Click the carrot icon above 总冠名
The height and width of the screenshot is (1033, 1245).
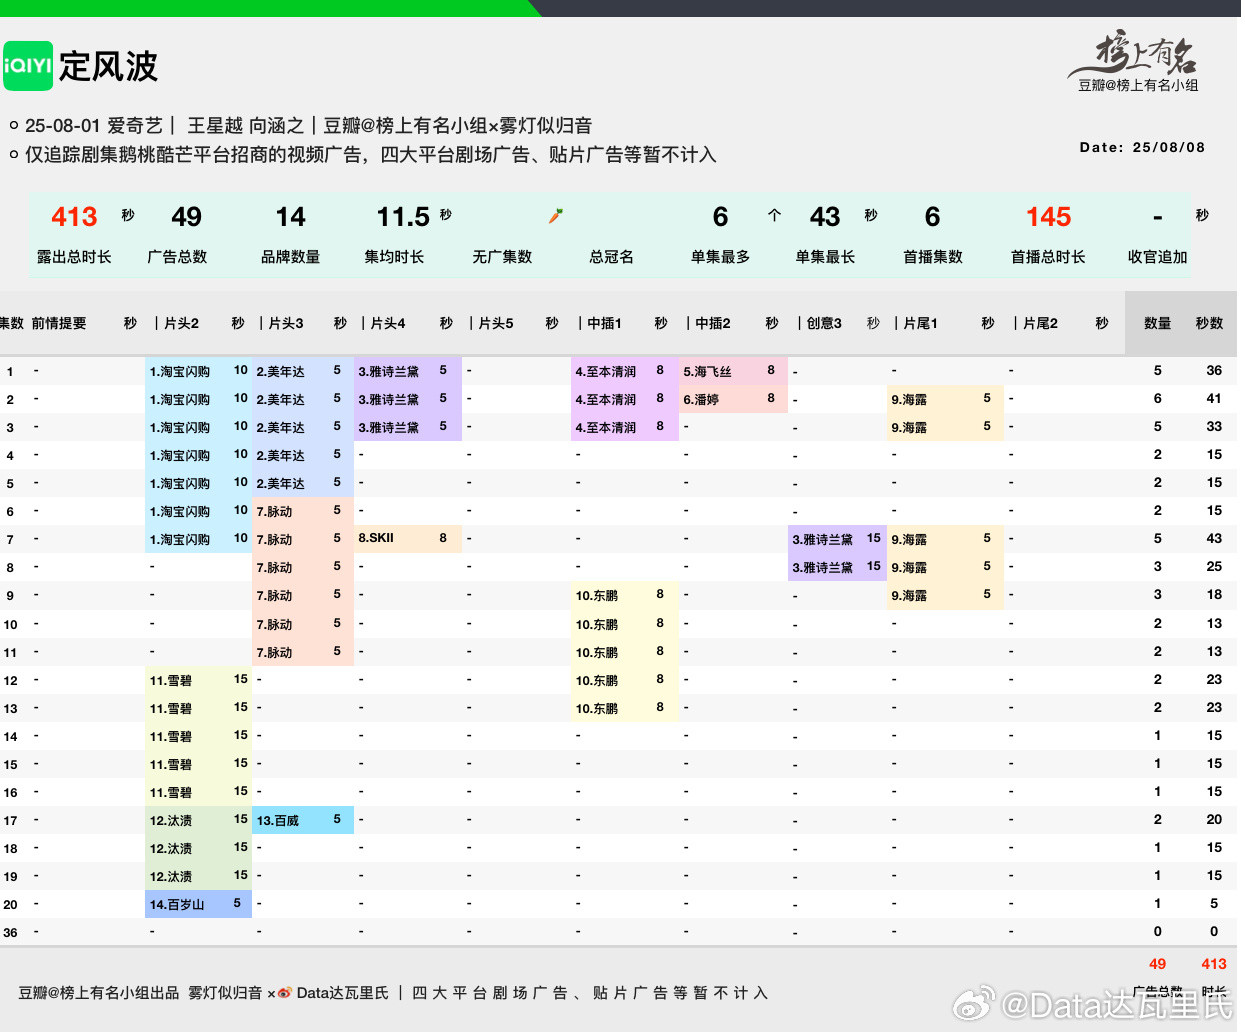point(556,216)
